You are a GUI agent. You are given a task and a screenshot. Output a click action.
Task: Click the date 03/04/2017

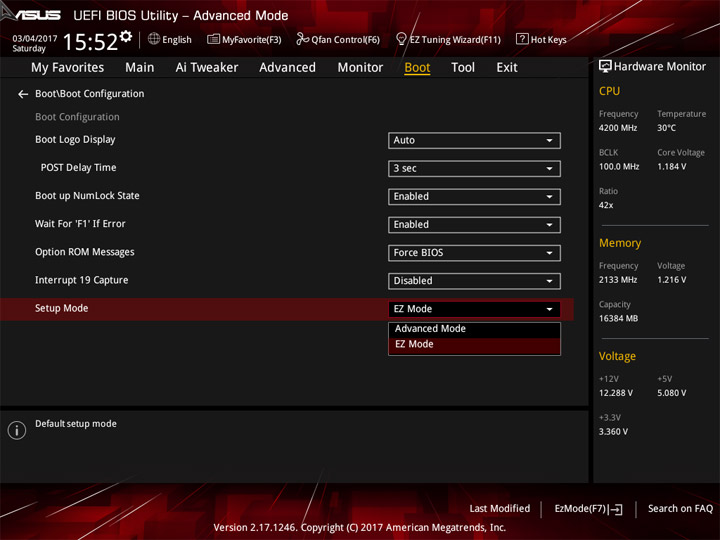point(35,38)
